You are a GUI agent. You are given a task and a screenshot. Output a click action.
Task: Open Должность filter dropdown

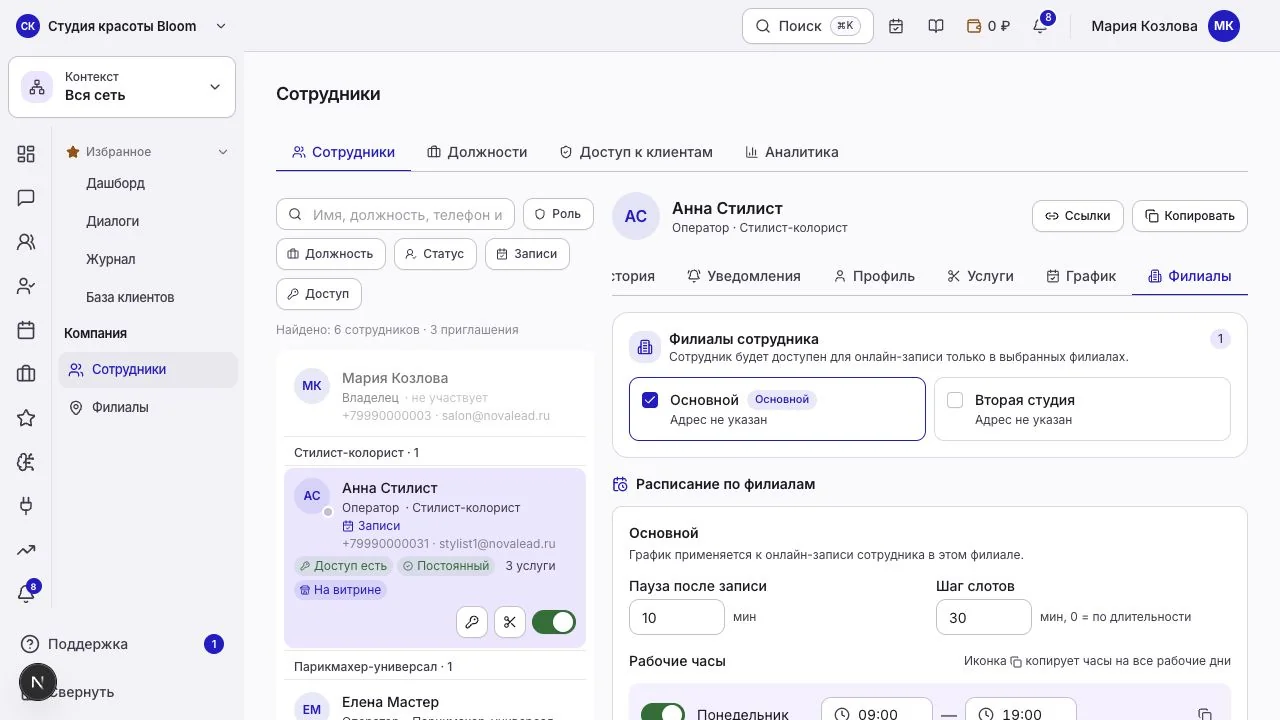[x=331, y=254]
